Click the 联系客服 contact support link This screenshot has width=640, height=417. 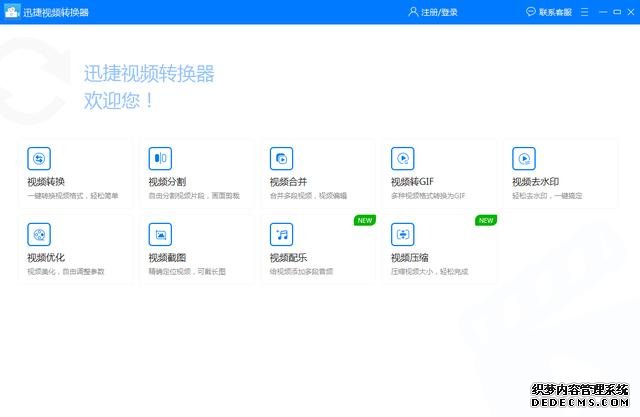[x=555, y=12]
